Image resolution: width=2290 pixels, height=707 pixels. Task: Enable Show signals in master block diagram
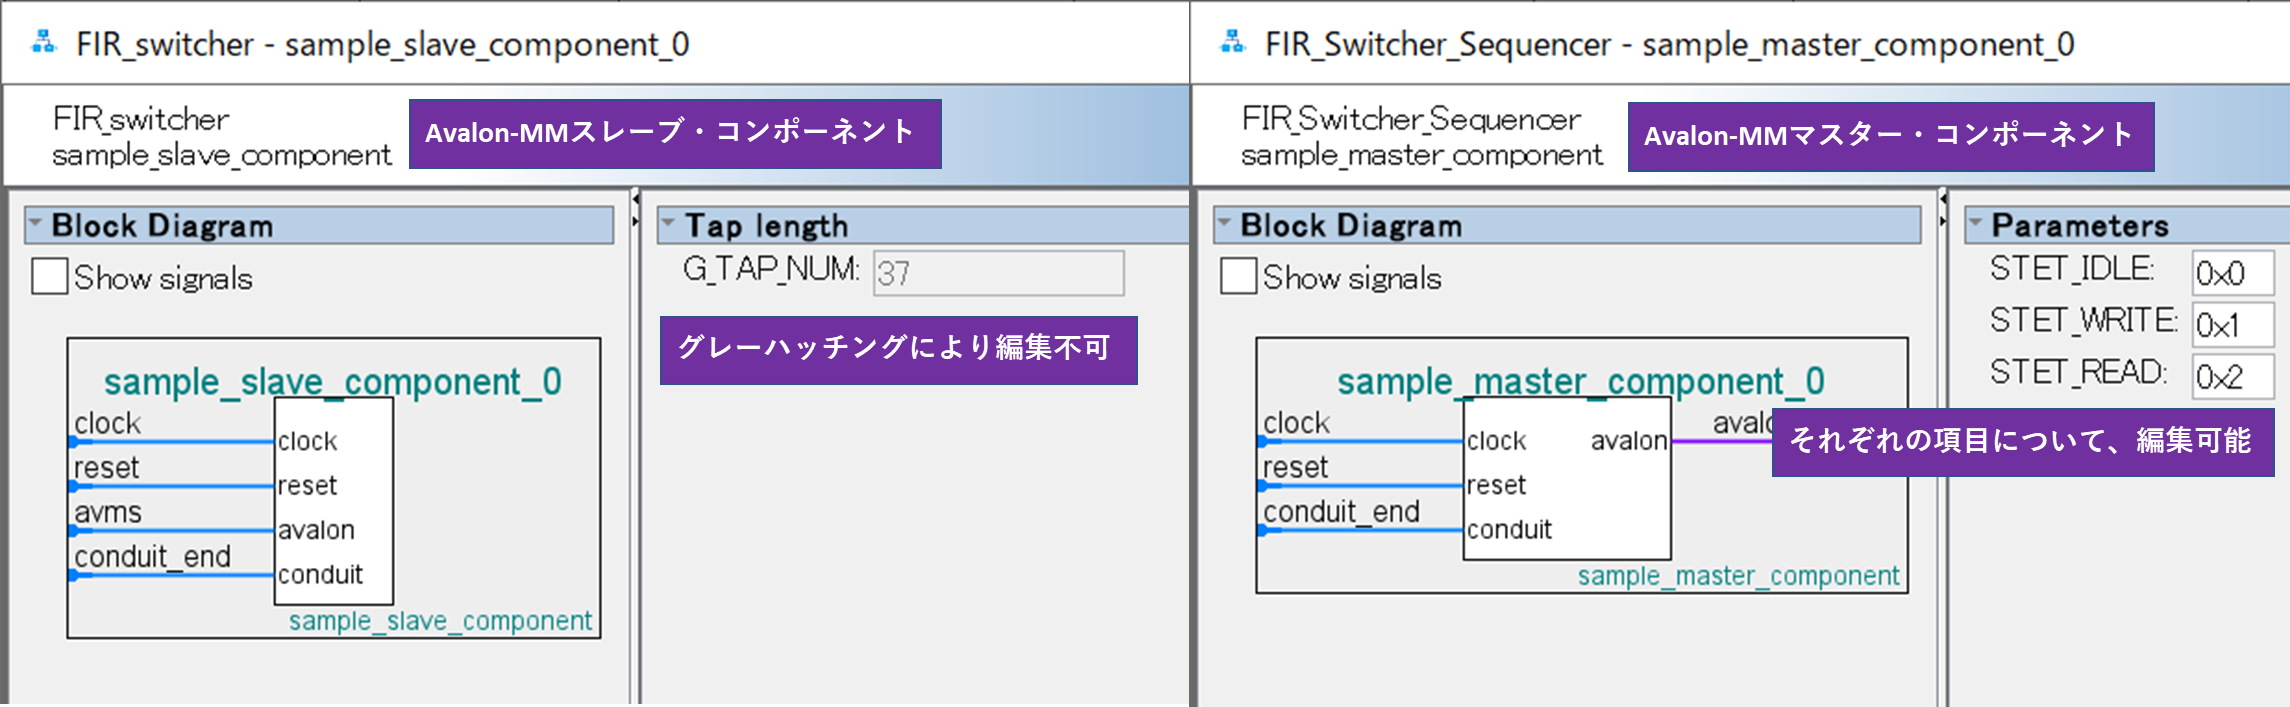coord(1238,277)
